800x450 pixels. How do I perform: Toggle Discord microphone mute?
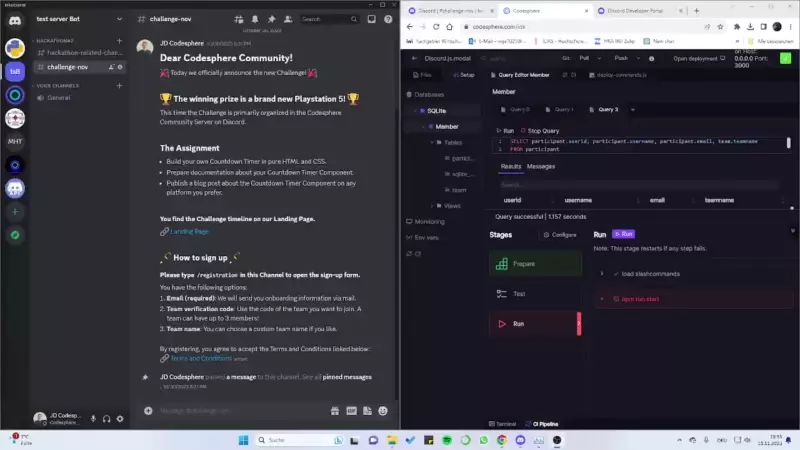click(x=93, y=419)
